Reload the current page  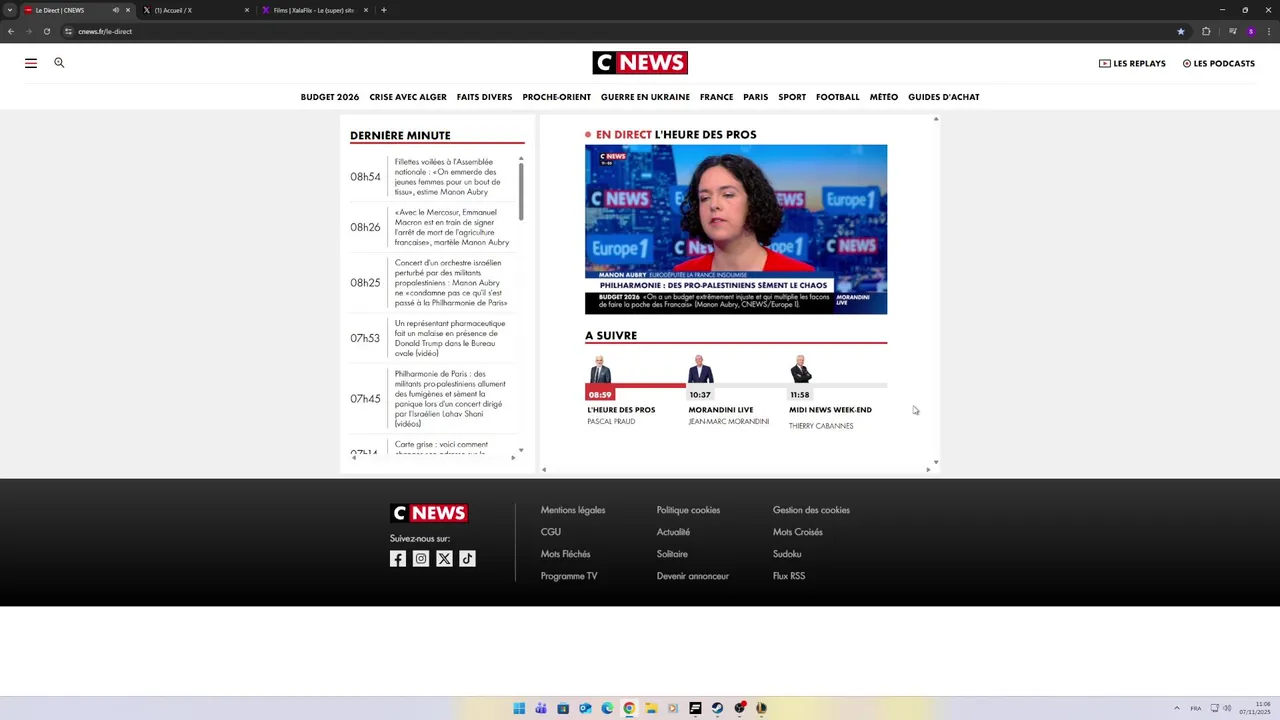[x=46, y=31]
